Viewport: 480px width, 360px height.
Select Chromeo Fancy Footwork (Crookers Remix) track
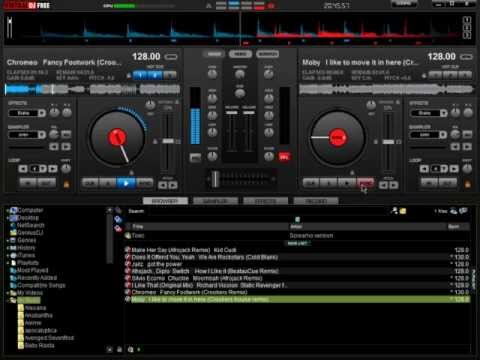(x=297, y=292)
